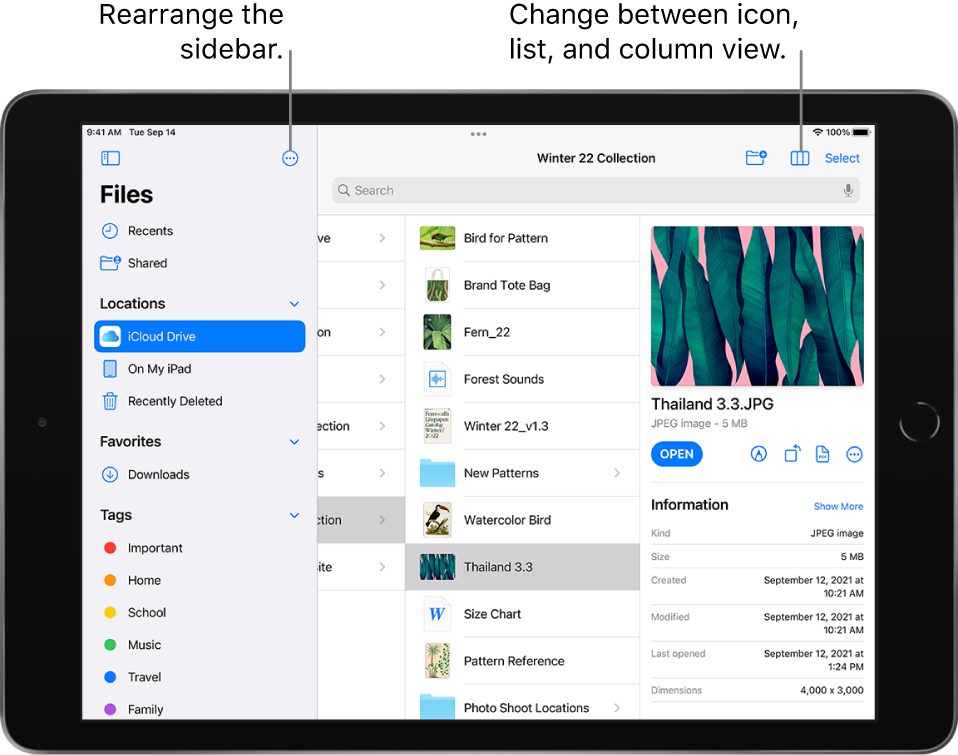
Task: Convert Thailand 3.3 to PDF
Action: pos(822,454)
